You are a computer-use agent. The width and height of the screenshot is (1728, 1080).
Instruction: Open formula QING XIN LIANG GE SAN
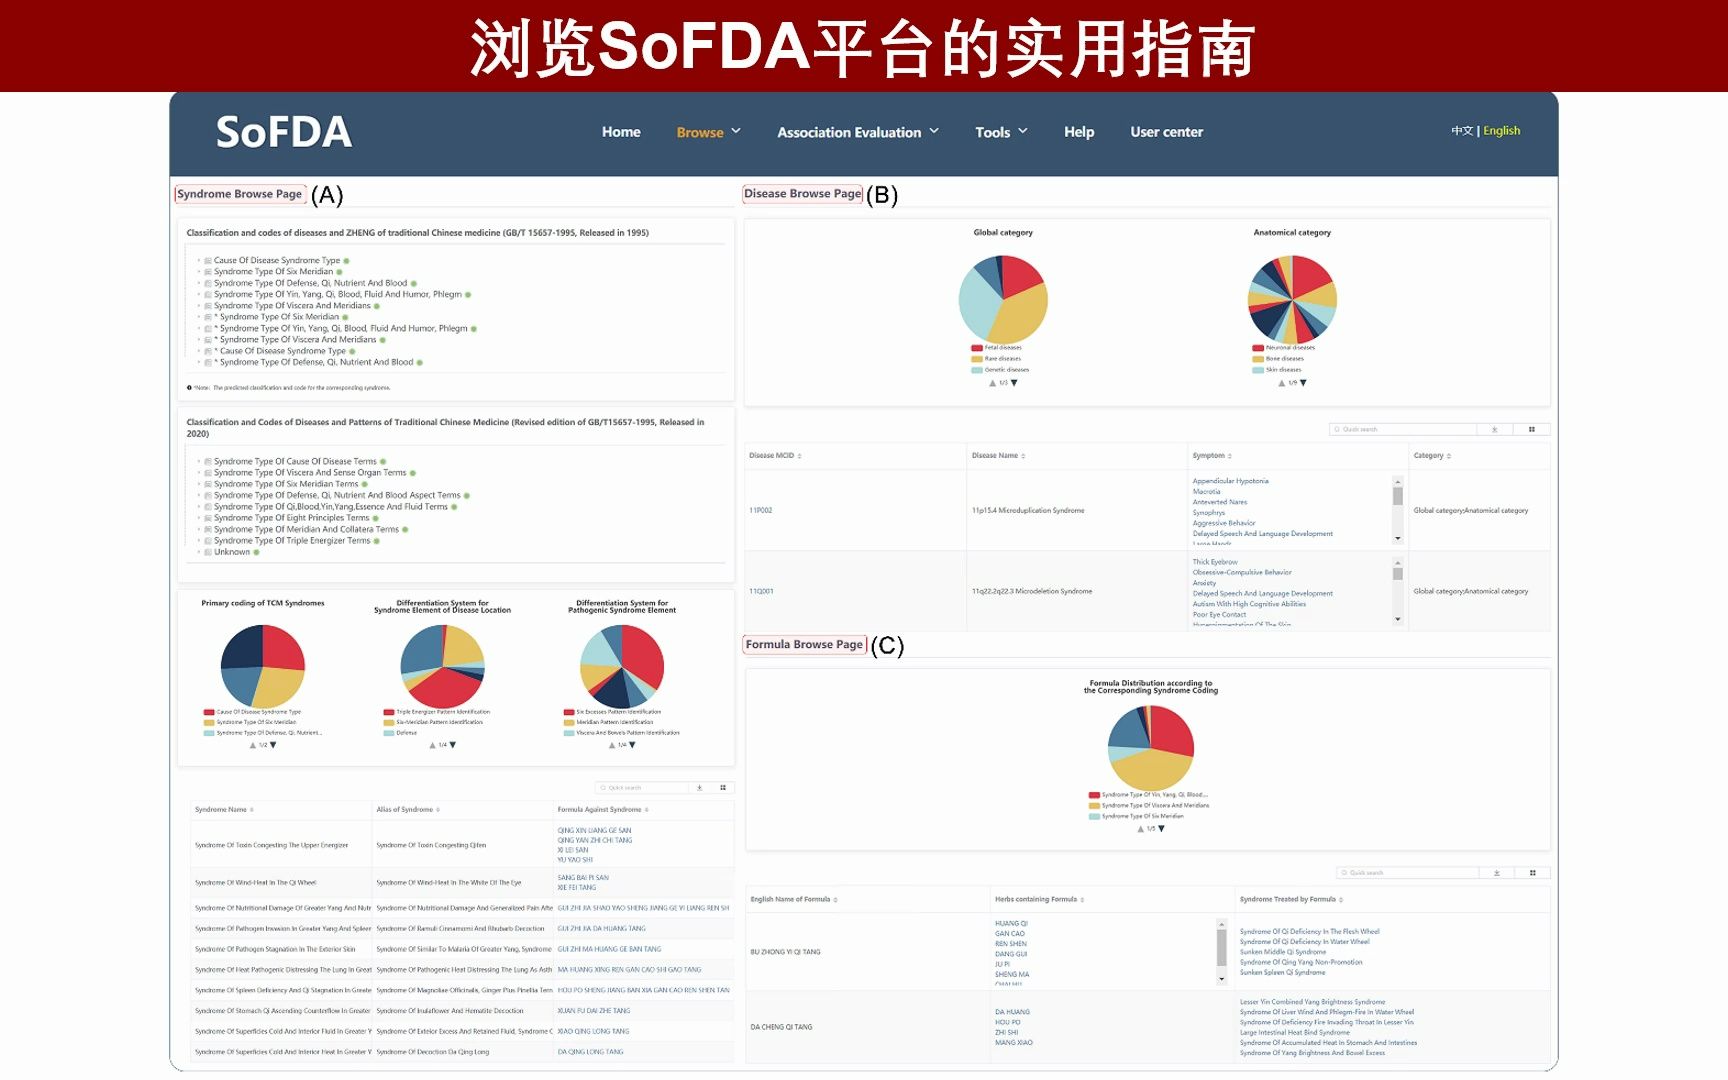pos(594,831)
